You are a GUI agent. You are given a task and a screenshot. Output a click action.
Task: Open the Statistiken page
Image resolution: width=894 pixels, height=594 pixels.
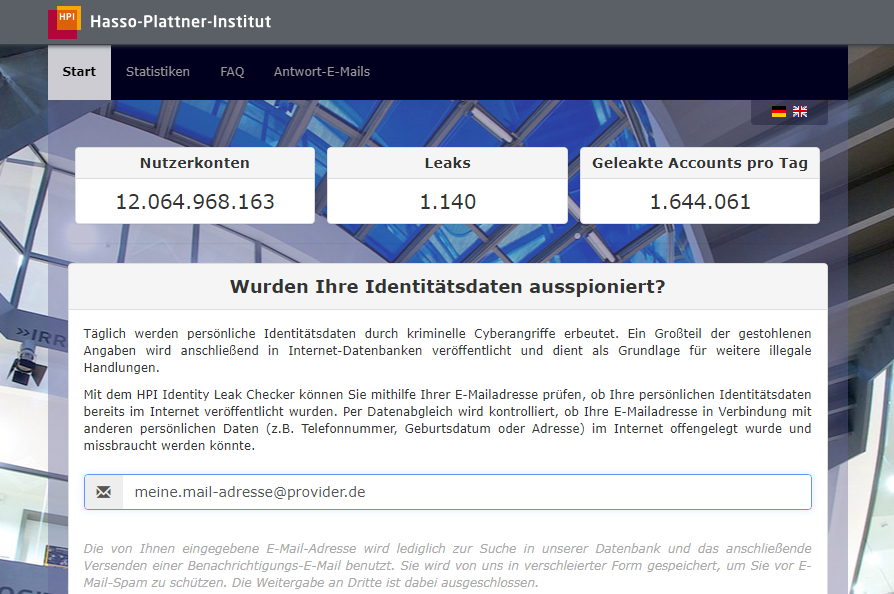(157, 72)
